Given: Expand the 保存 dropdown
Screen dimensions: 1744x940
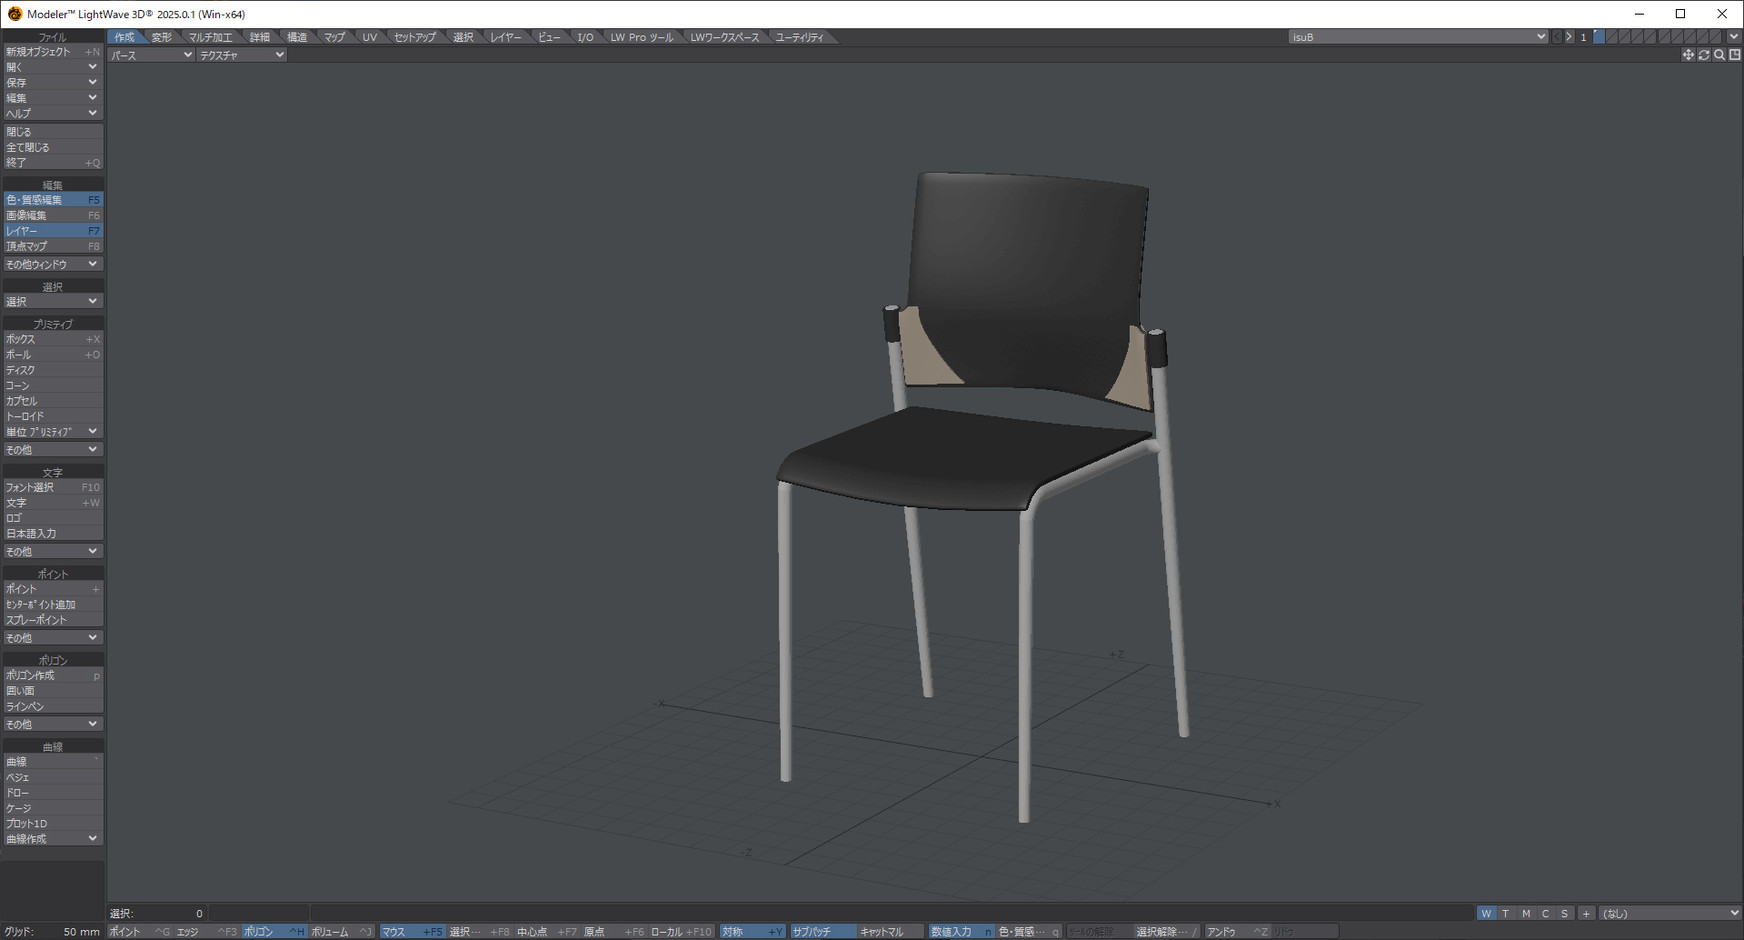Looking at the screenshot, I should 52,83.
